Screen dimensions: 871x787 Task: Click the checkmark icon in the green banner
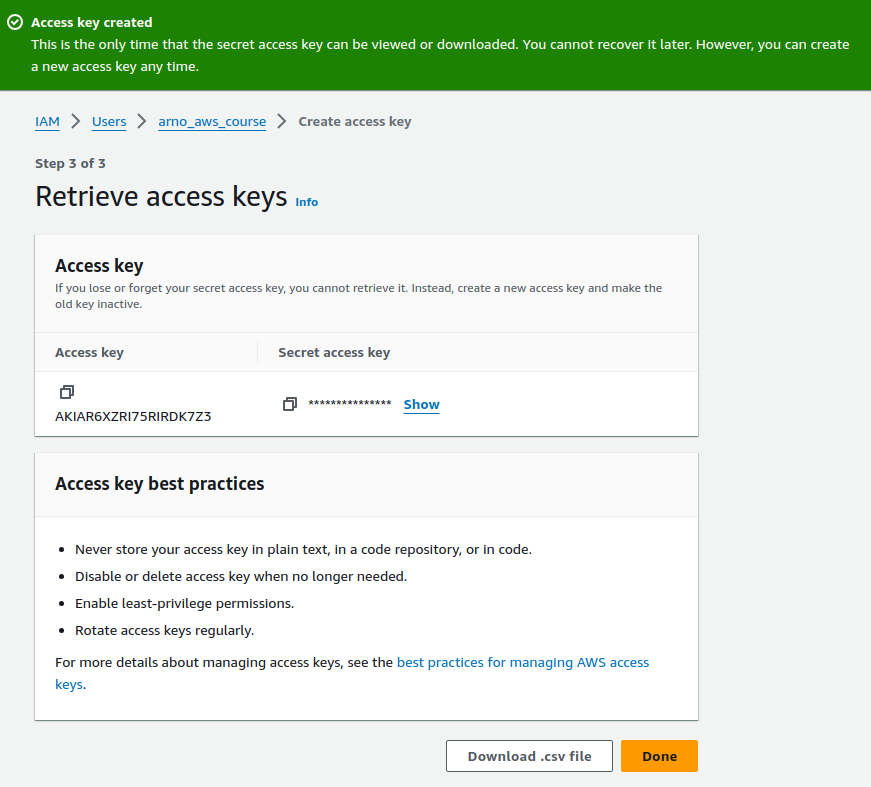(x=14, y=21)
